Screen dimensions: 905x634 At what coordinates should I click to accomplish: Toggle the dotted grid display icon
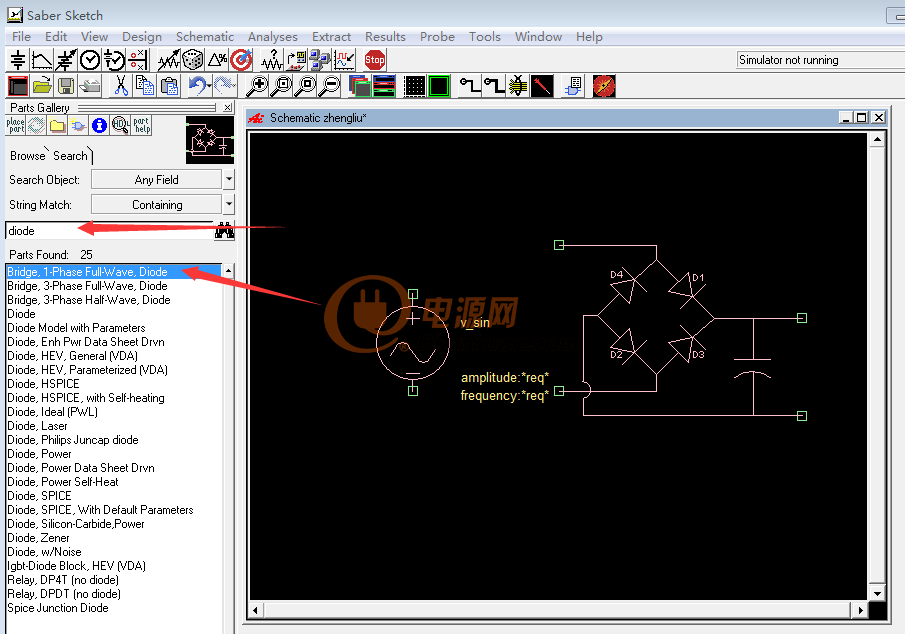pyautogui.click(x=414, y=86)
